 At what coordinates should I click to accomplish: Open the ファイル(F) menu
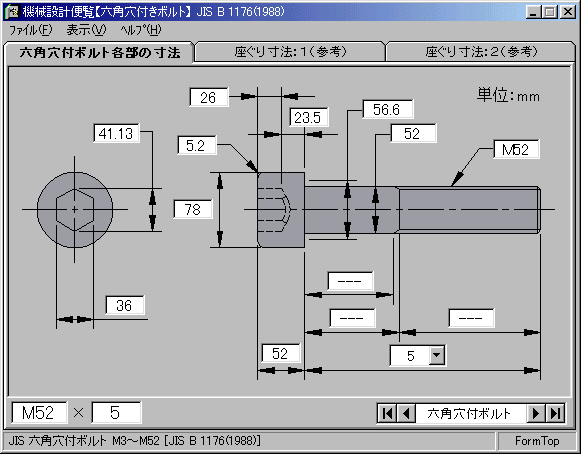tap(31, 30)
